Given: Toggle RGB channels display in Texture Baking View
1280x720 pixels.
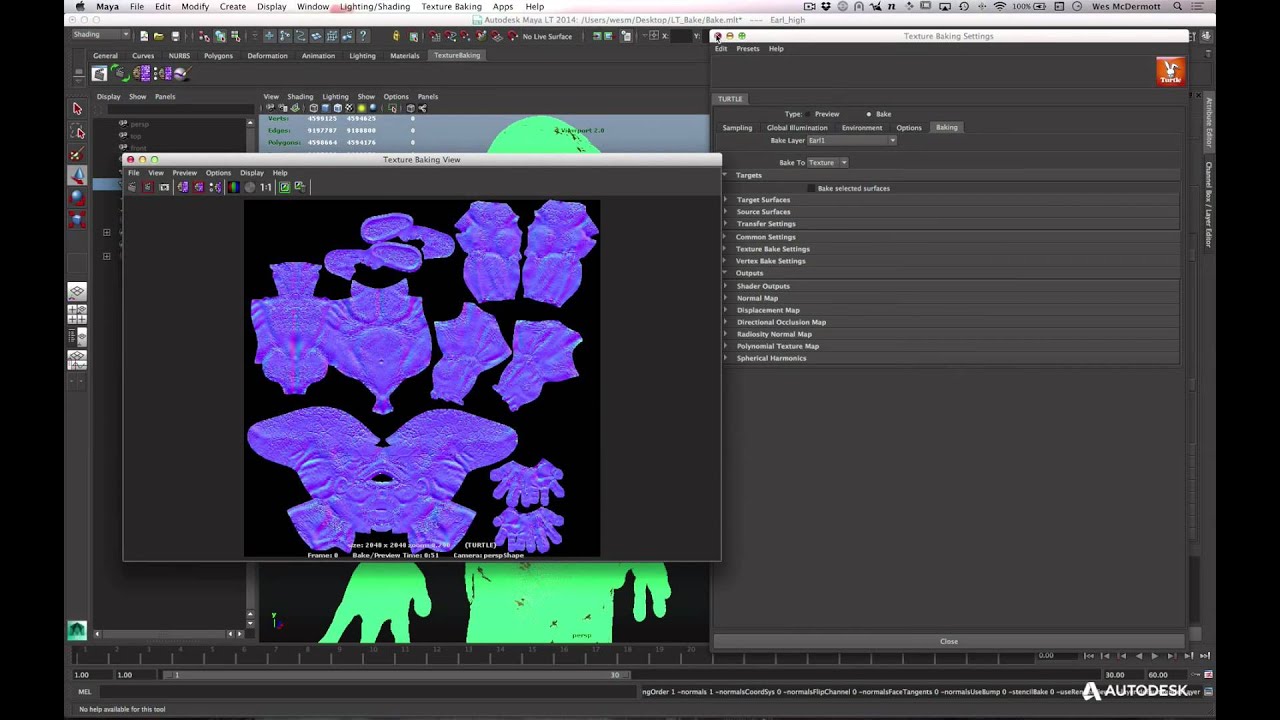Looking at the screenshot, I should point(233,187).
